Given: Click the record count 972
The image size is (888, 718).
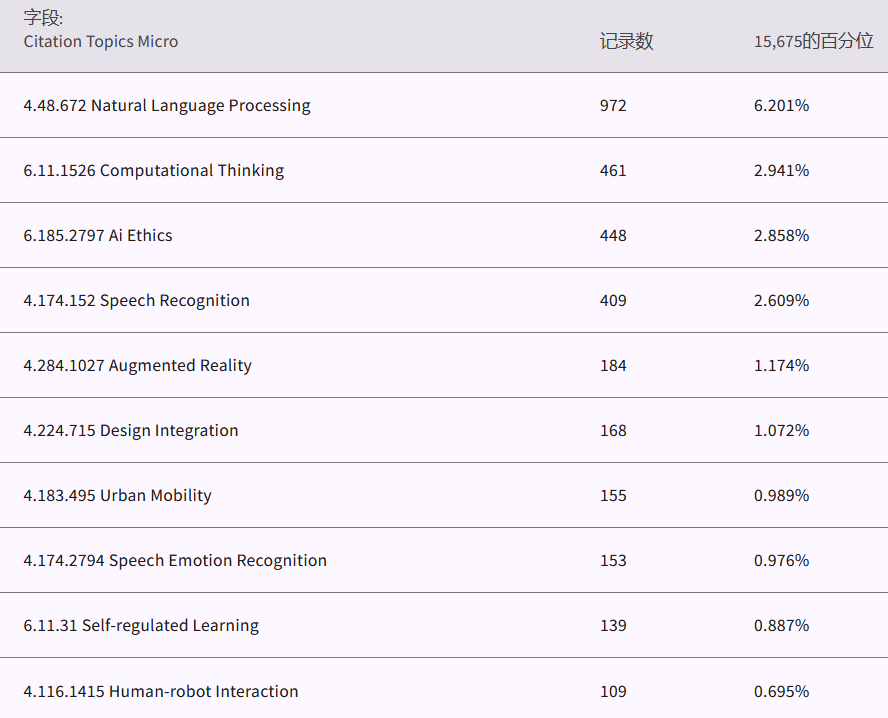Looking at the screenshot, I should click(x=613, y=105).
